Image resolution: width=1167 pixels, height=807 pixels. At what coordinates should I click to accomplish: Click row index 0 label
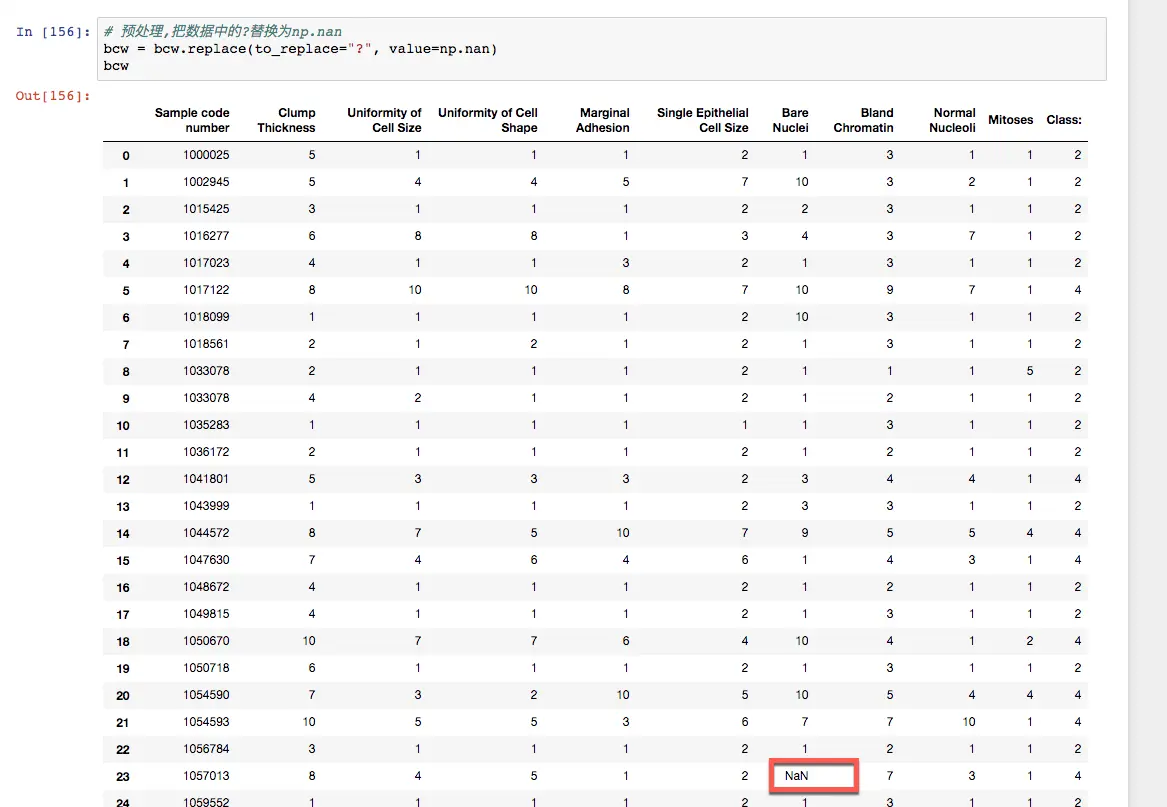coord(126,156)
